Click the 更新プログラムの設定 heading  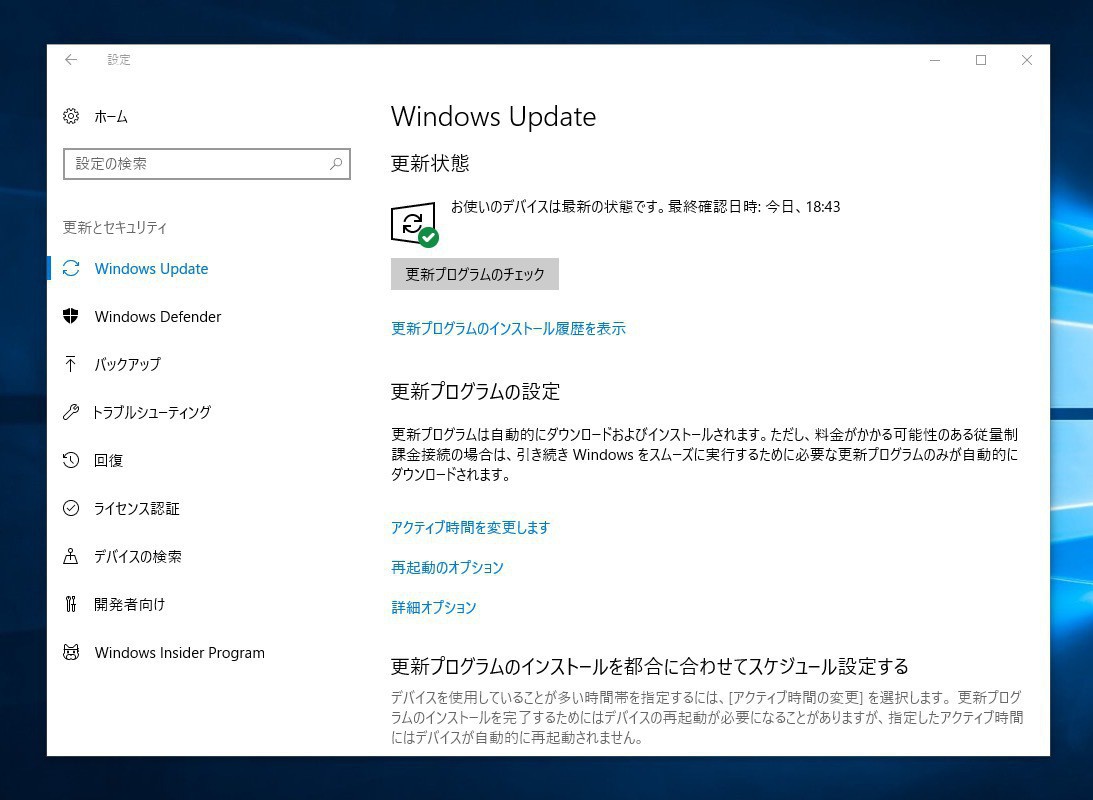coord(475,392)
